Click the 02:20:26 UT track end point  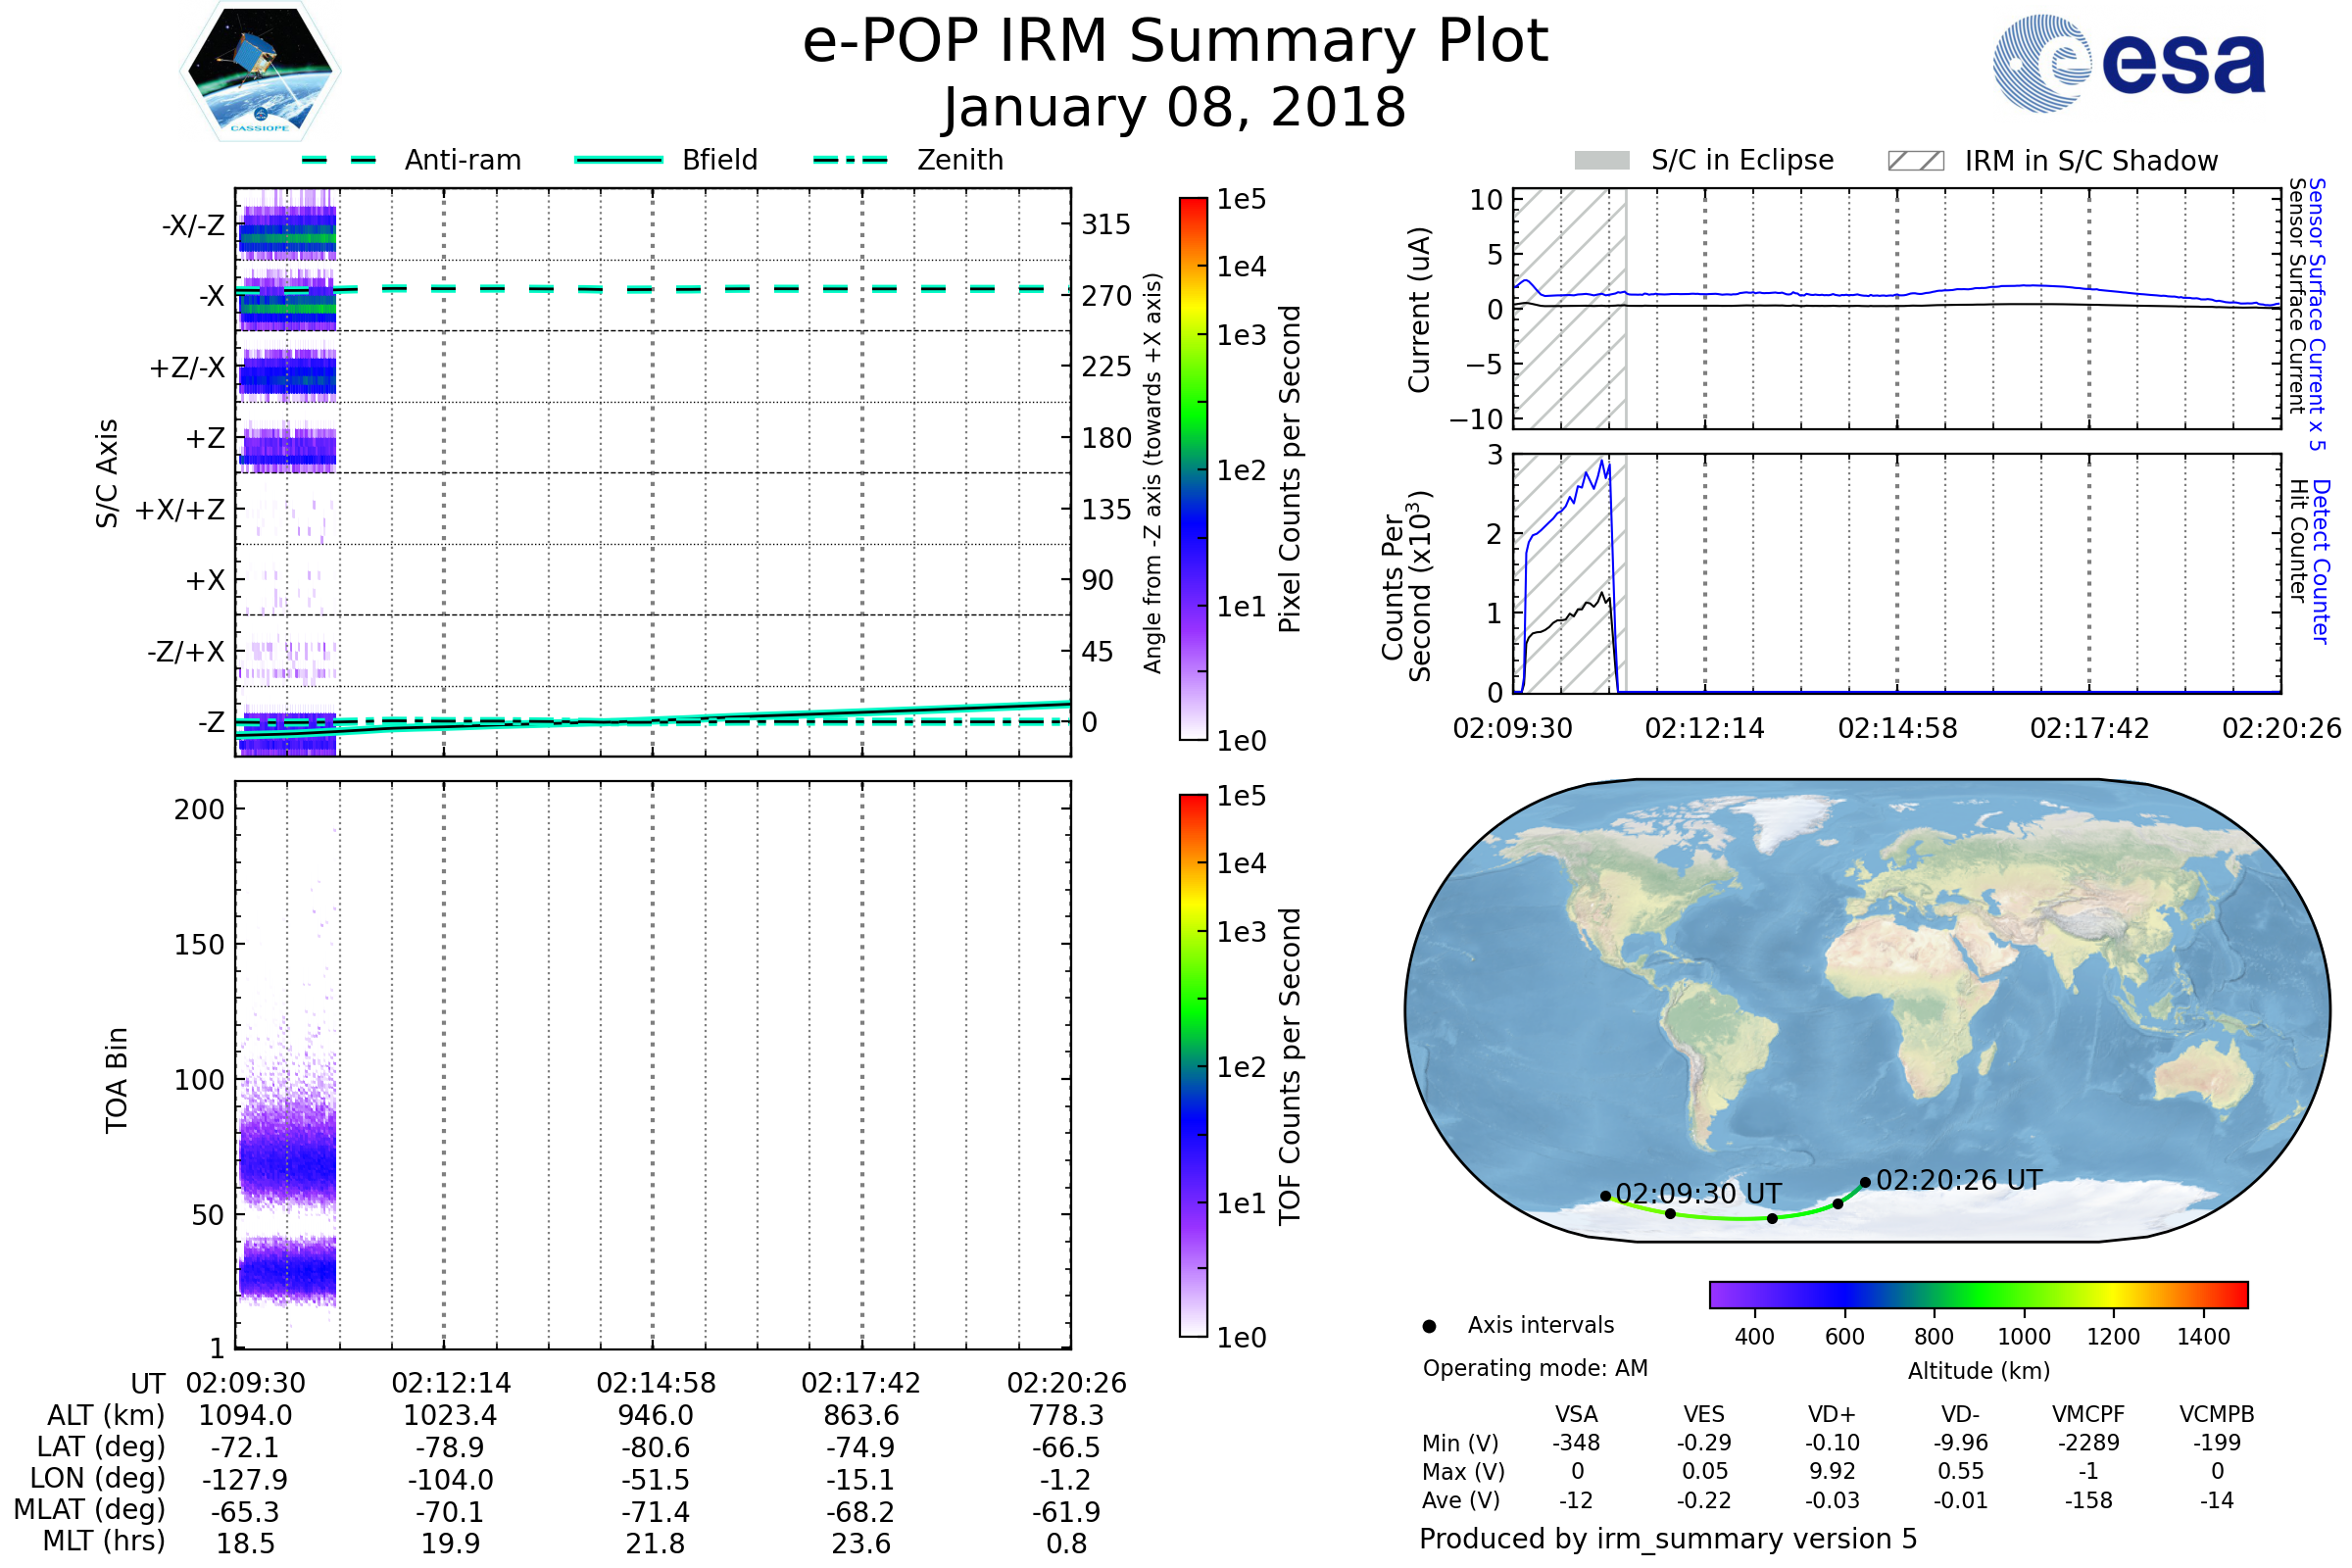[1865, 1183]
